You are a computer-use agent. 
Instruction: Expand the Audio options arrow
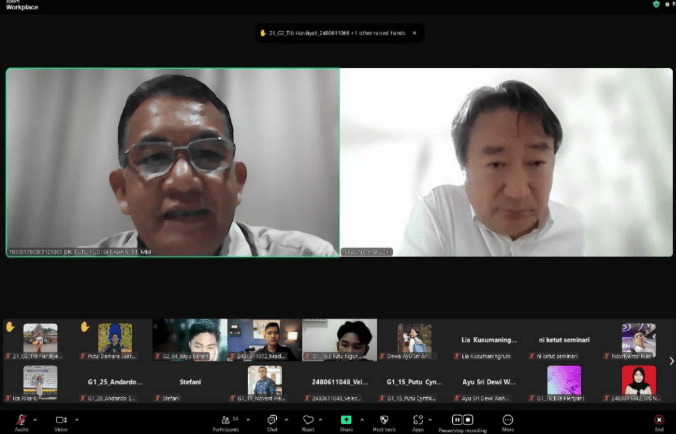coord(35,419)
